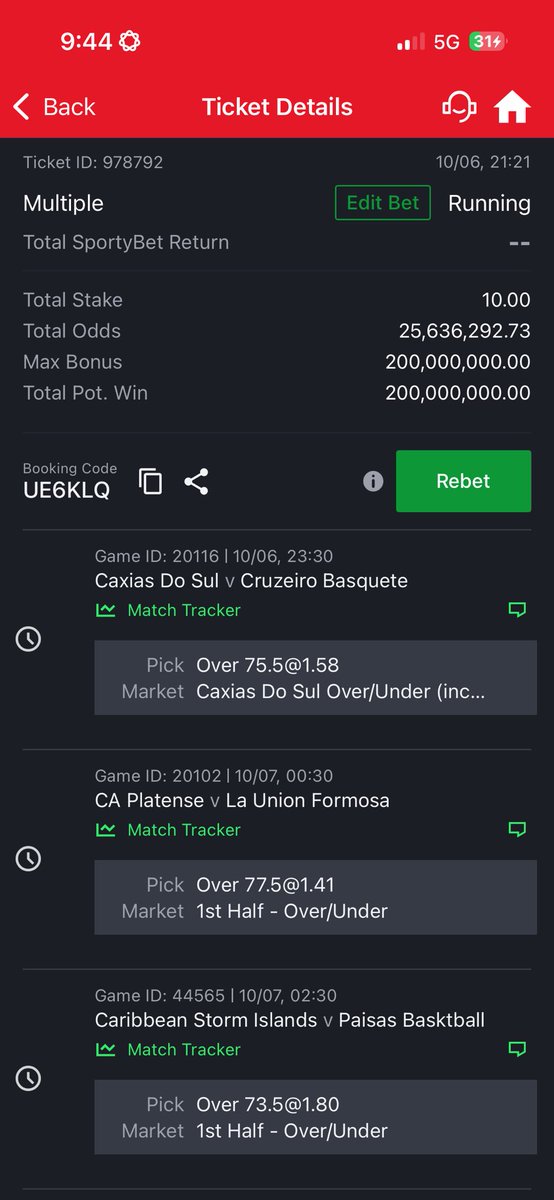The height and width of the screenshot is (1200, 554).
Task: Select the Over 75.5@1.58 pick box
Action: [315, 678]
